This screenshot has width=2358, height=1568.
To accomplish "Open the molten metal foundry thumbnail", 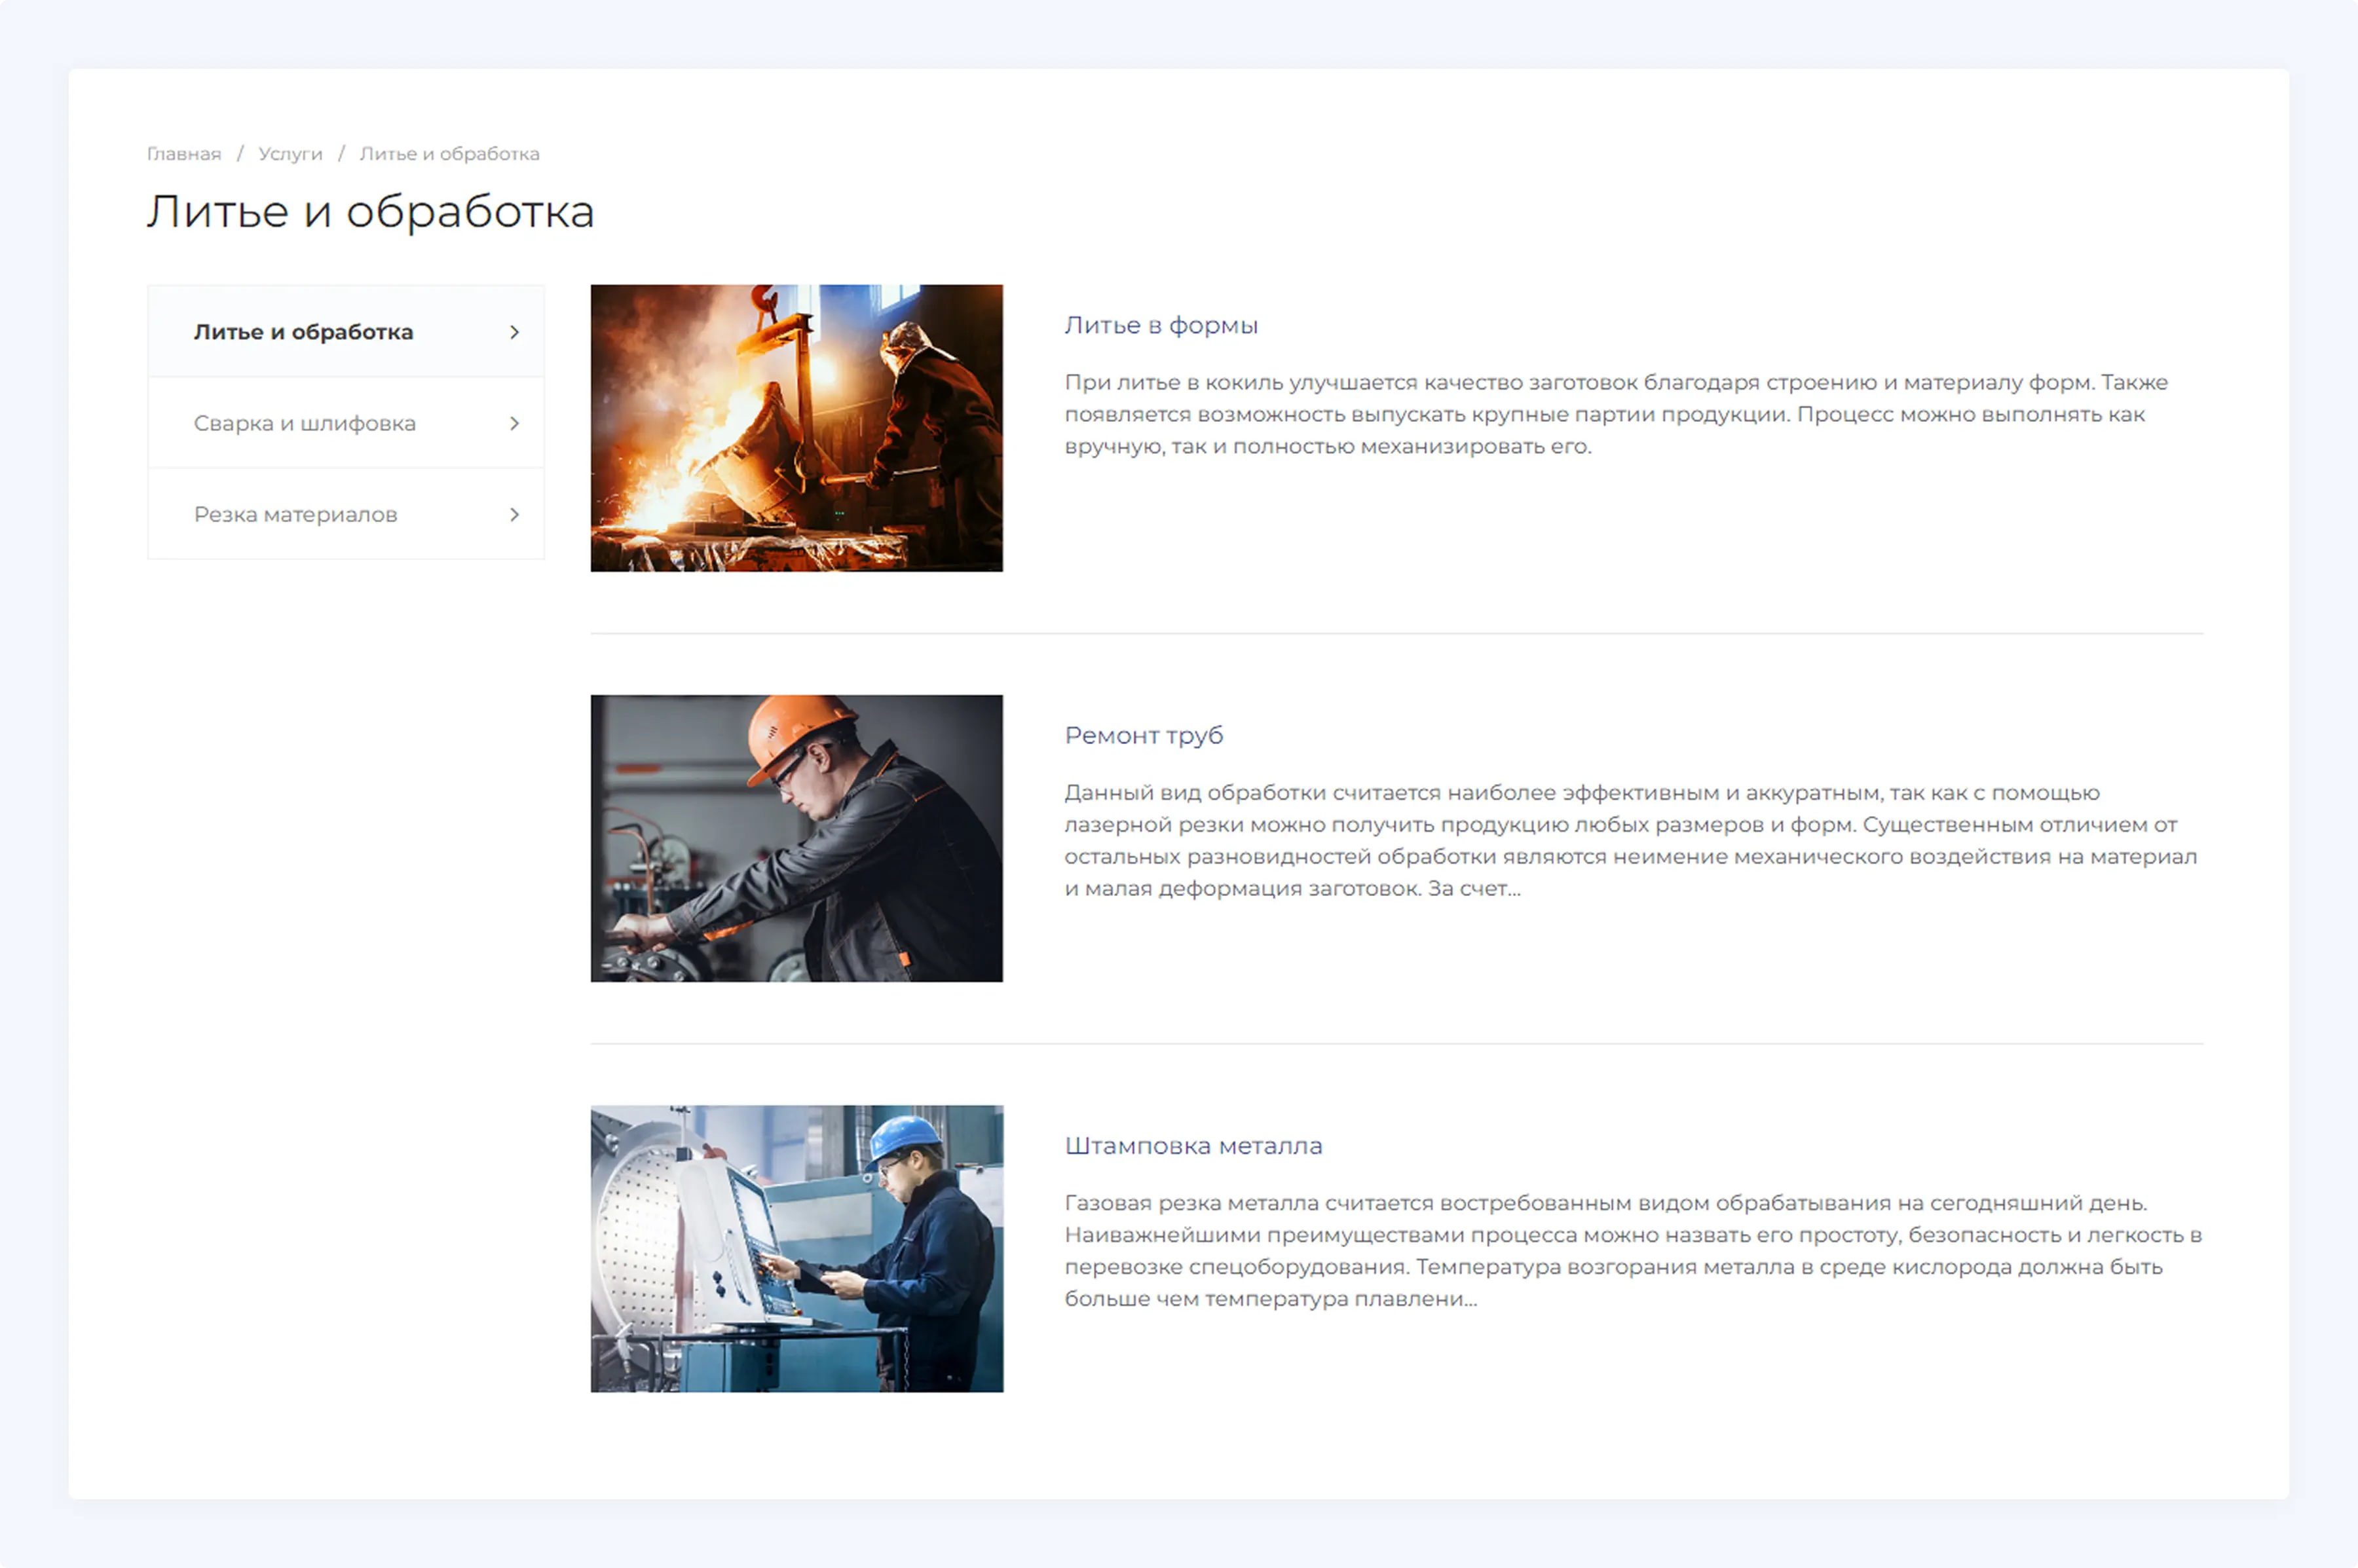I will point(796,428).
